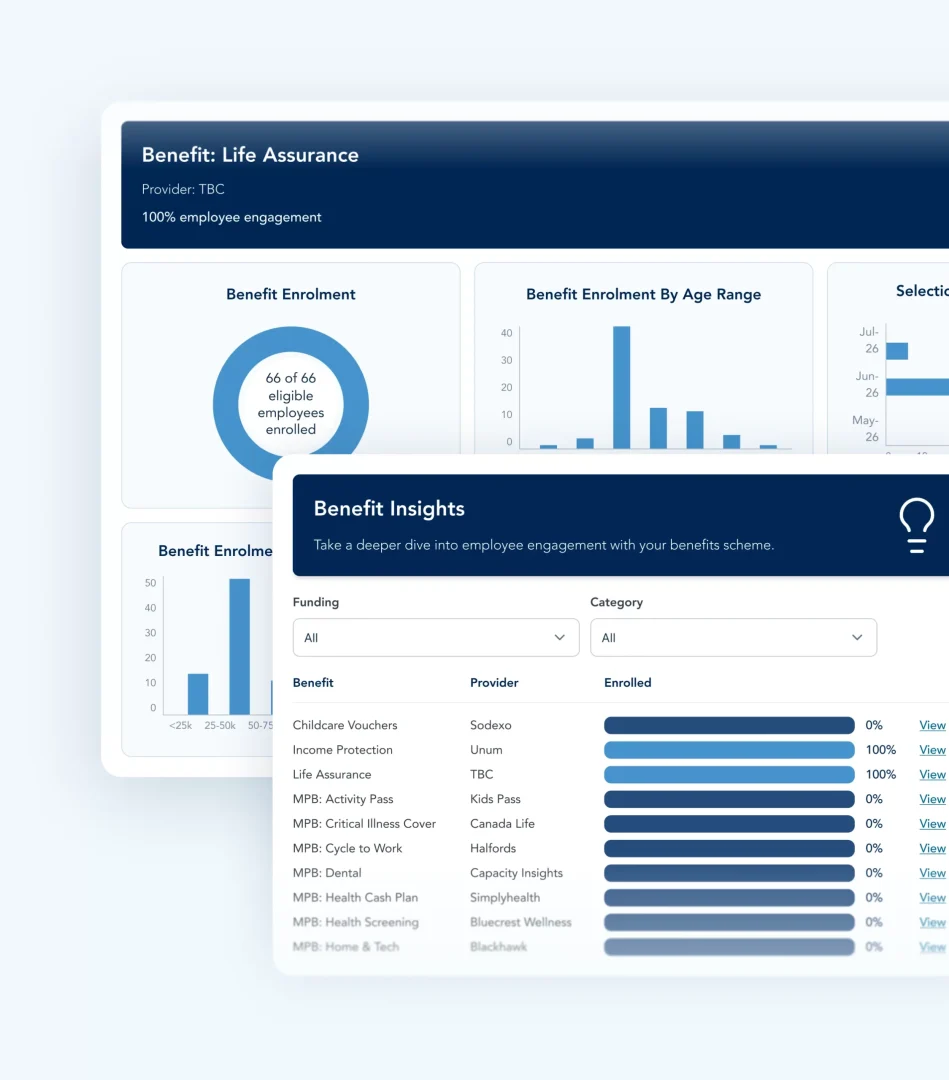Click the 100% employee engagement text
This screenshot has height=1080, width=949.
(231, 217)
